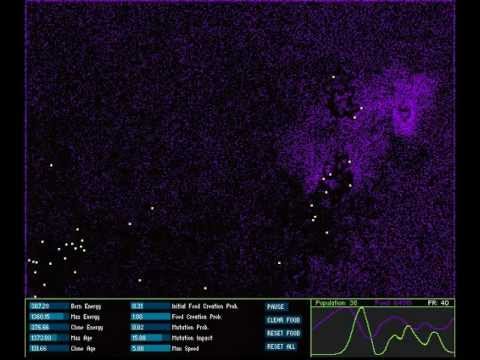Screen dimensions: 480x360
Task: Adjust the Initial Food Creation Prob. slider
Action: click(150, 306)
